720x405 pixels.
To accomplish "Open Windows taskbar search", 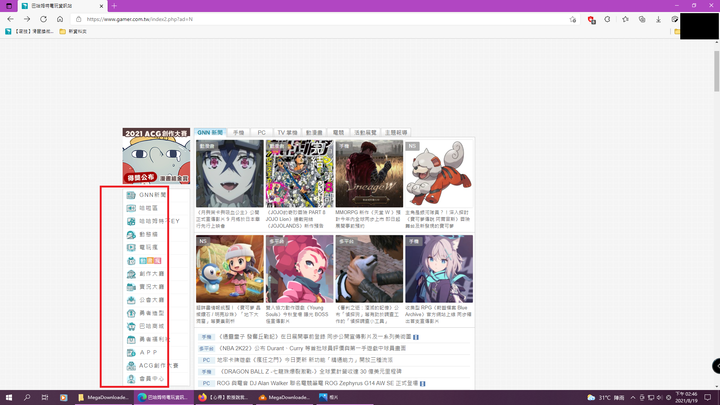I will (27, 397).
